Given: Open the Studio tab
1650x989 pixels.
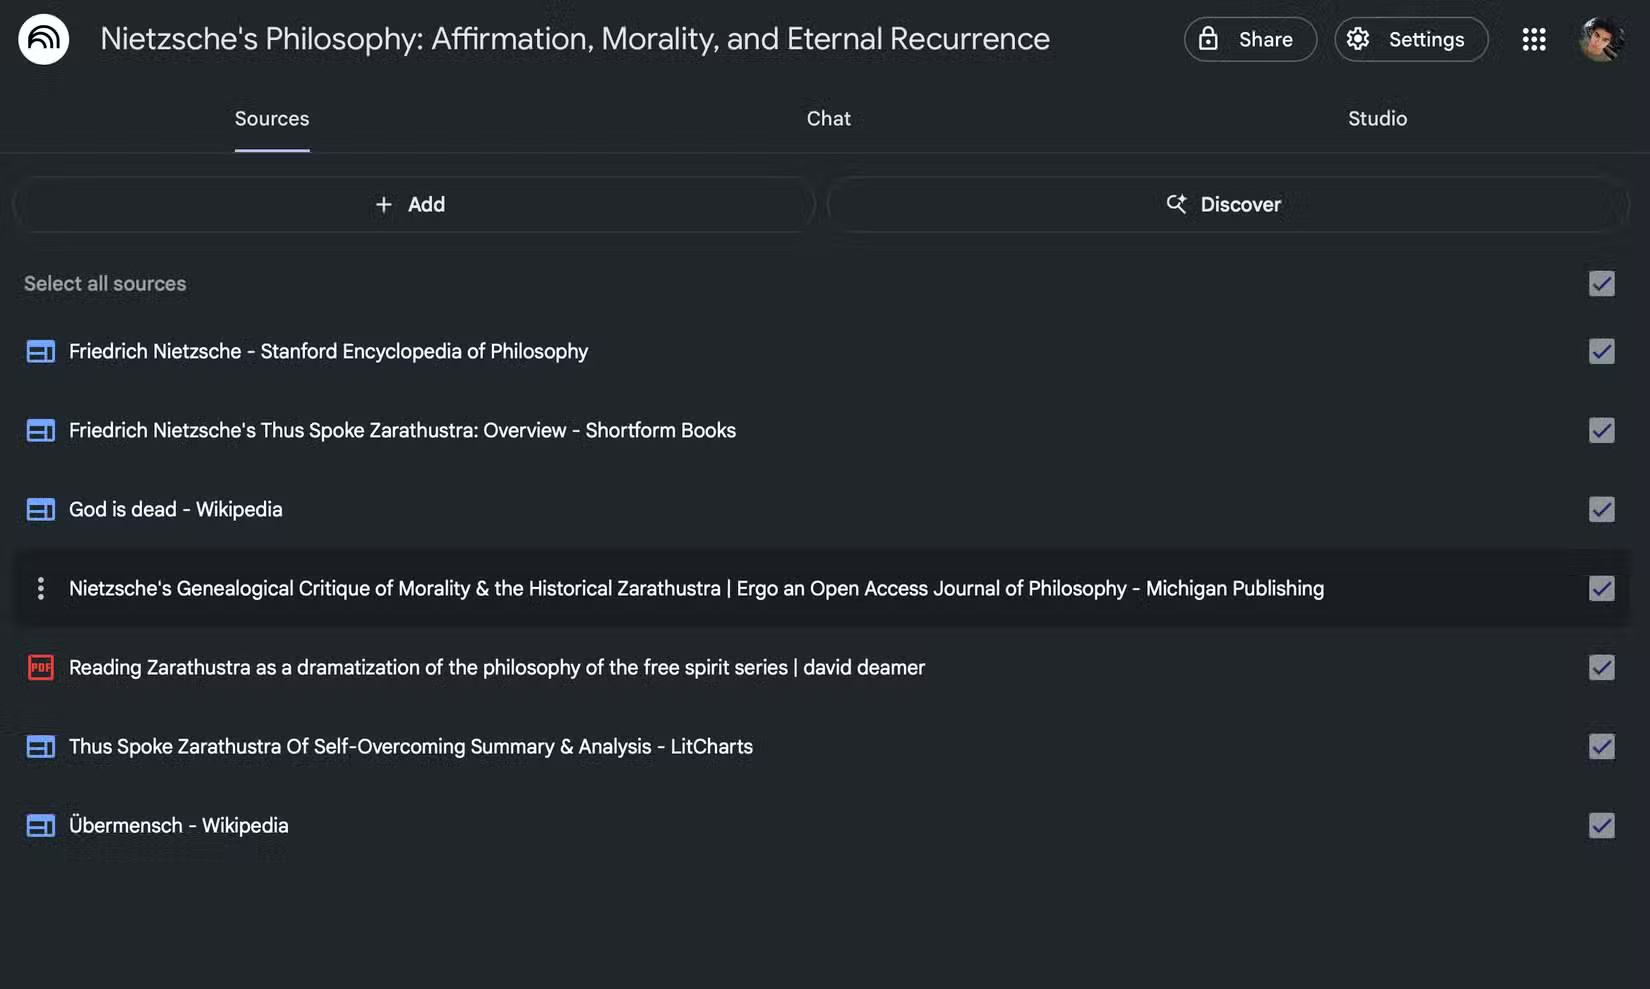Looking at the screenshot, I should (x=1377, y=118).
